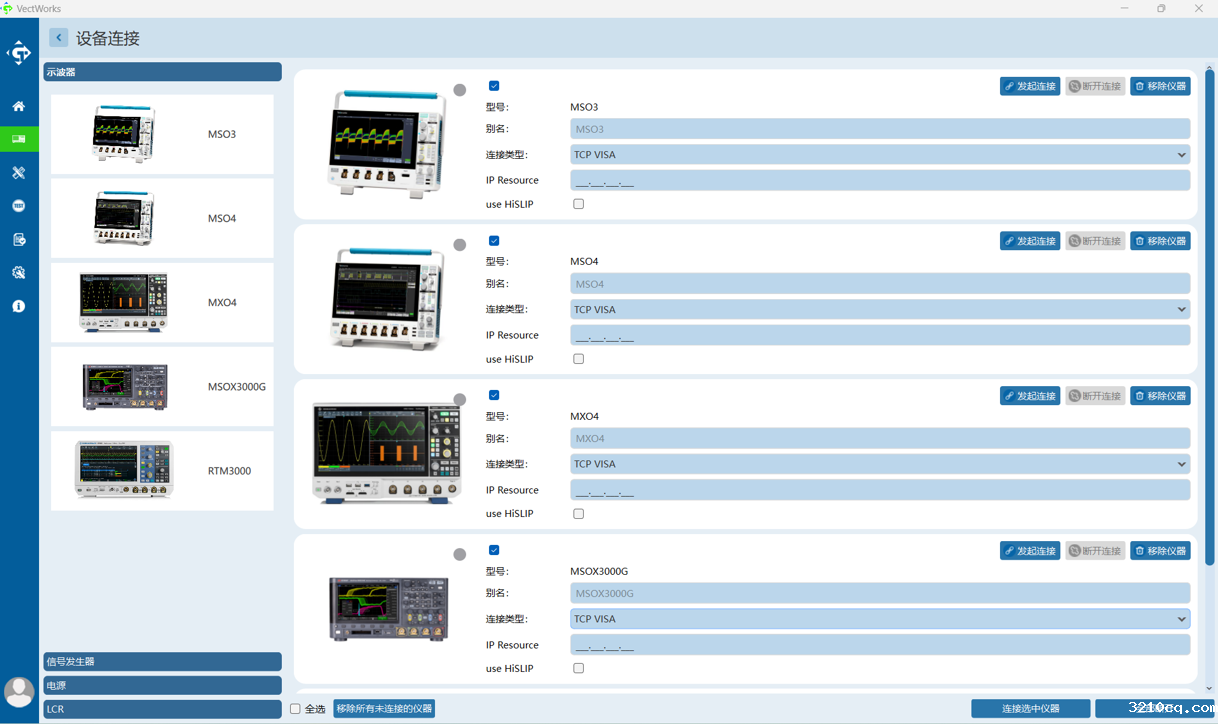This screenshot has width=1219, height=724.
Task: Click the back arrow beside 设备连接
Action: click(59, 38)
